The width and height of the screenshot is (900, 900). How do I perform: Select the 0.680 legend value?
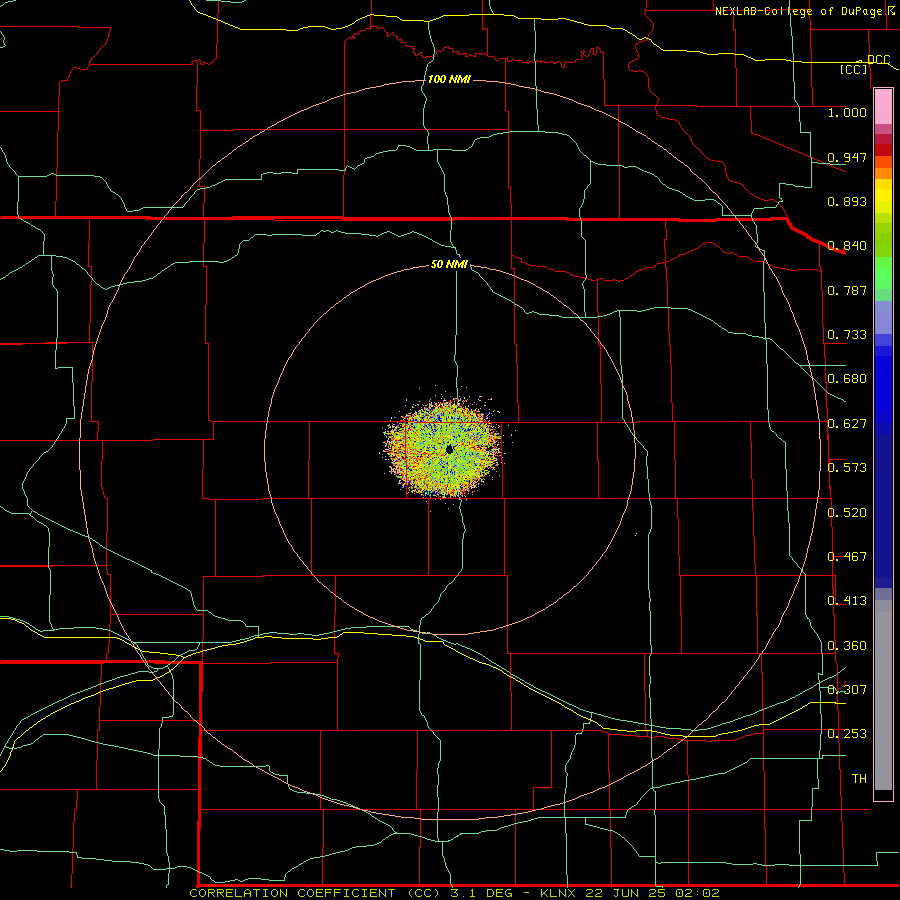[x=847, y=379]
